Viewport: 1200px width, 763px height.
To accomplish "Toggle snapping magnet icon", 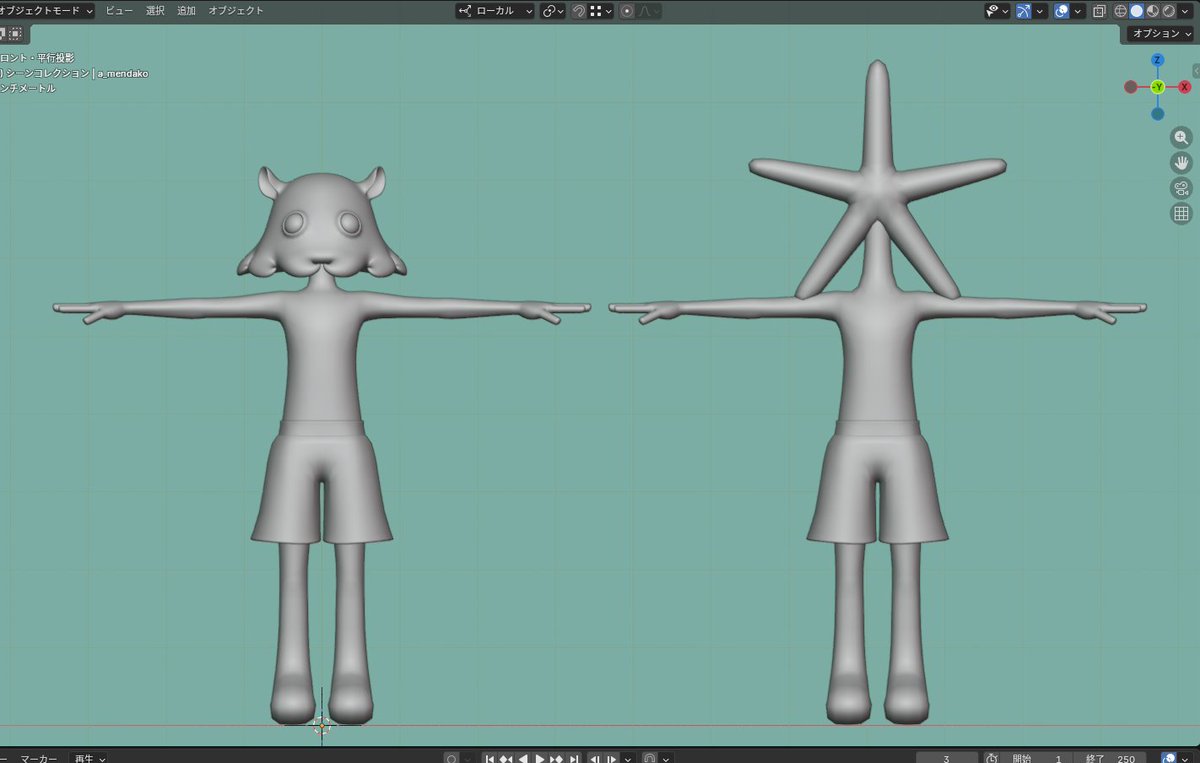I will click(578, 11).
